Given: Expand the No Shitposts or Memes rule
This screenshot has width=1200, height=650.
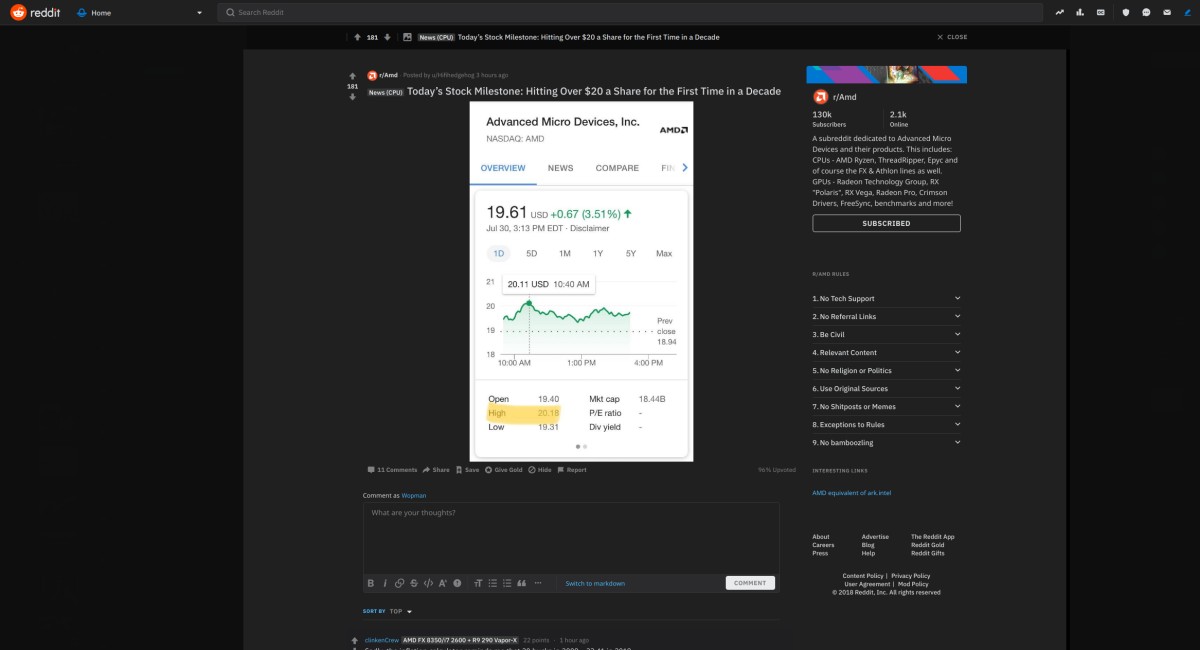Looking at the screenshot, I should [886, 406].
